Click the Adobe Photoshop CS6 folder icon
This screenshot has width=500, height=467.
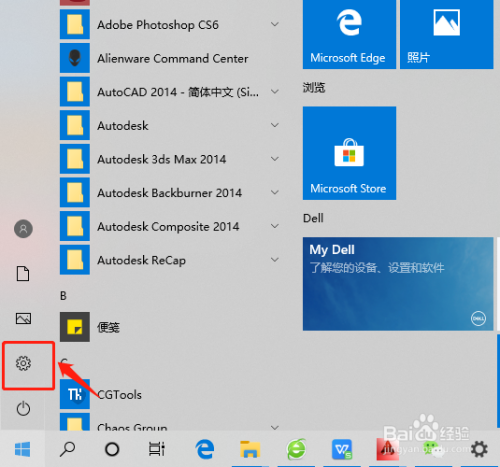click(x=75, y=24)
